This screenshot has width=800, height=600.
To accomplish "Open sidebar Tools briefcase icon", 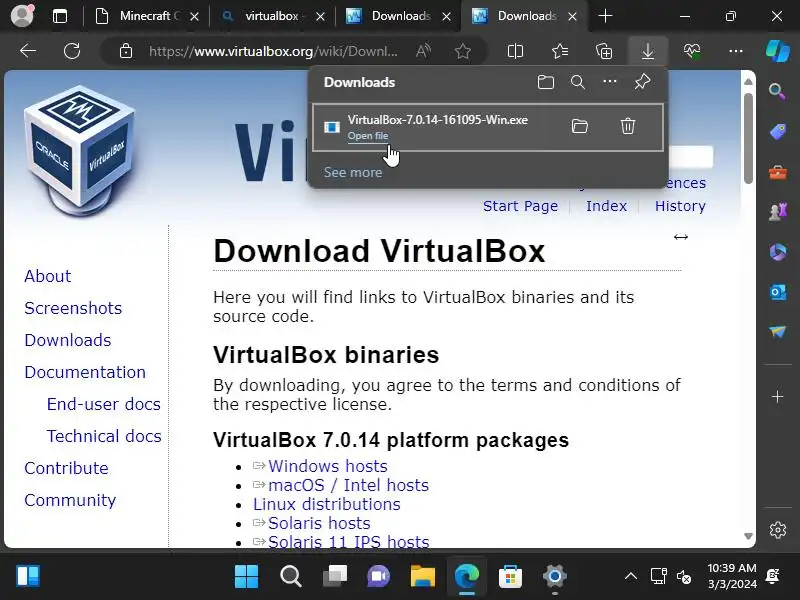I will [778, 172].
